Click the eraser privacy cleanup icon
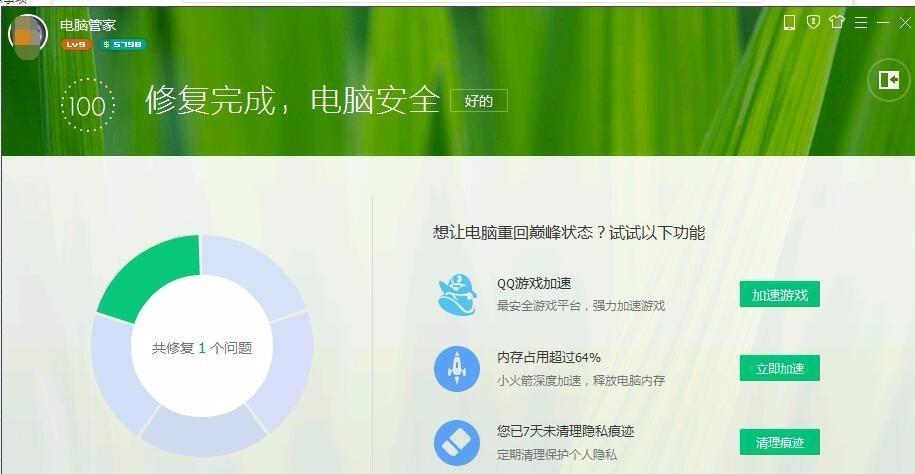The width and height of the screenshot is (915, 474). (457, 443)
